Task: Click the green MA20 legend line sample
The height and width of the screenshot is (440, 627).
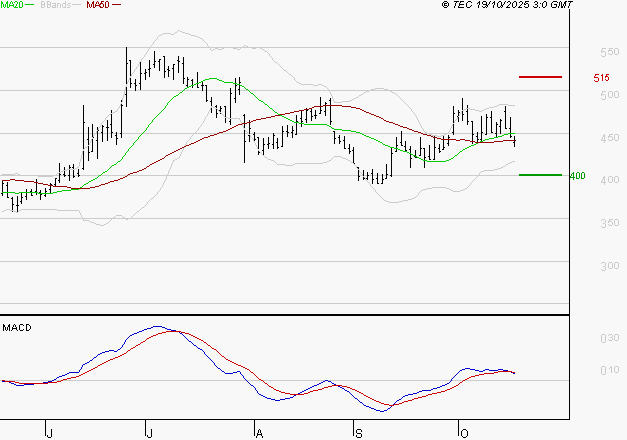Action: pos(30,5)
